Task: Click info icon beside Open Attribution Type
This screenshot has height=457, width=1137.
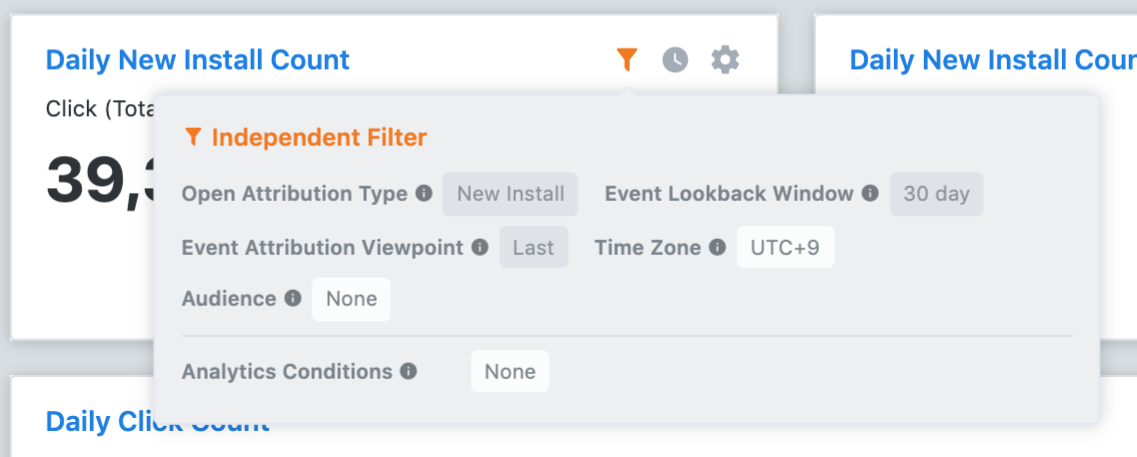Action: [424, 194]
